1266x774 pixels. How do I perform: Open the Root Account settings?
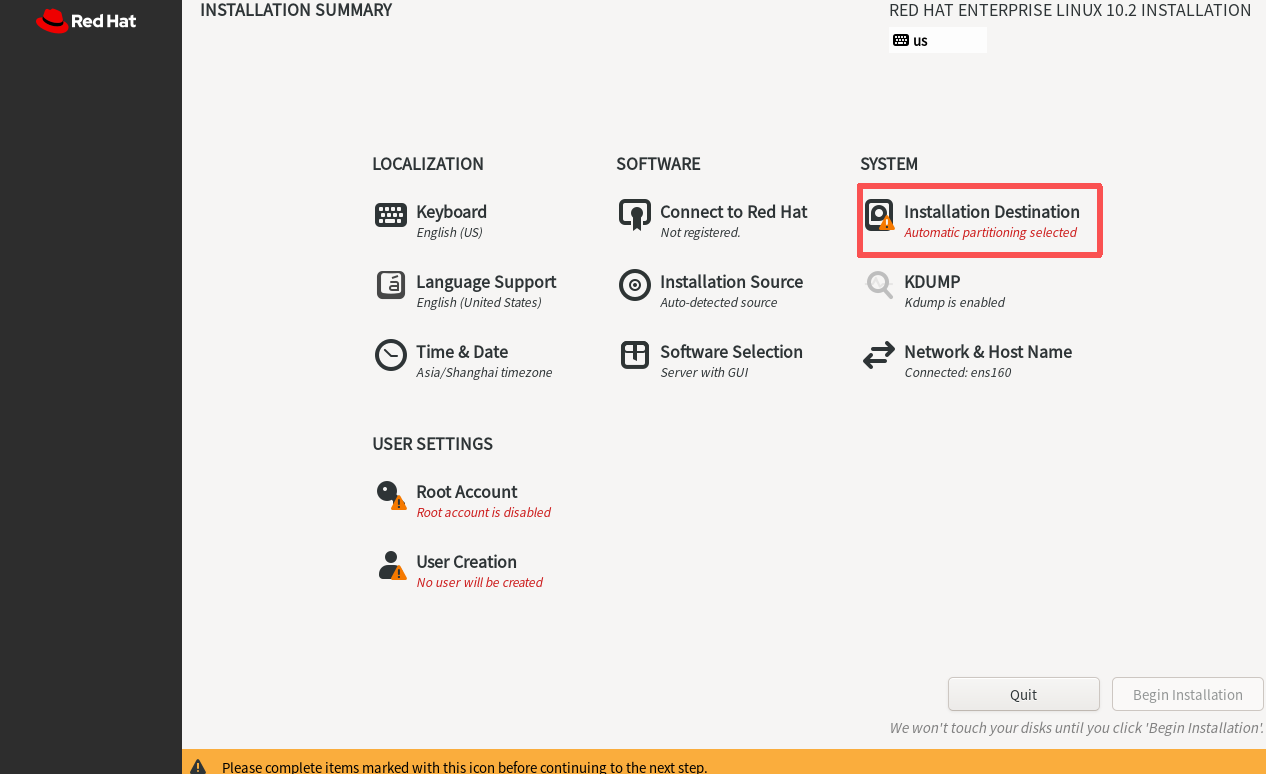click(x=463, y=501)
